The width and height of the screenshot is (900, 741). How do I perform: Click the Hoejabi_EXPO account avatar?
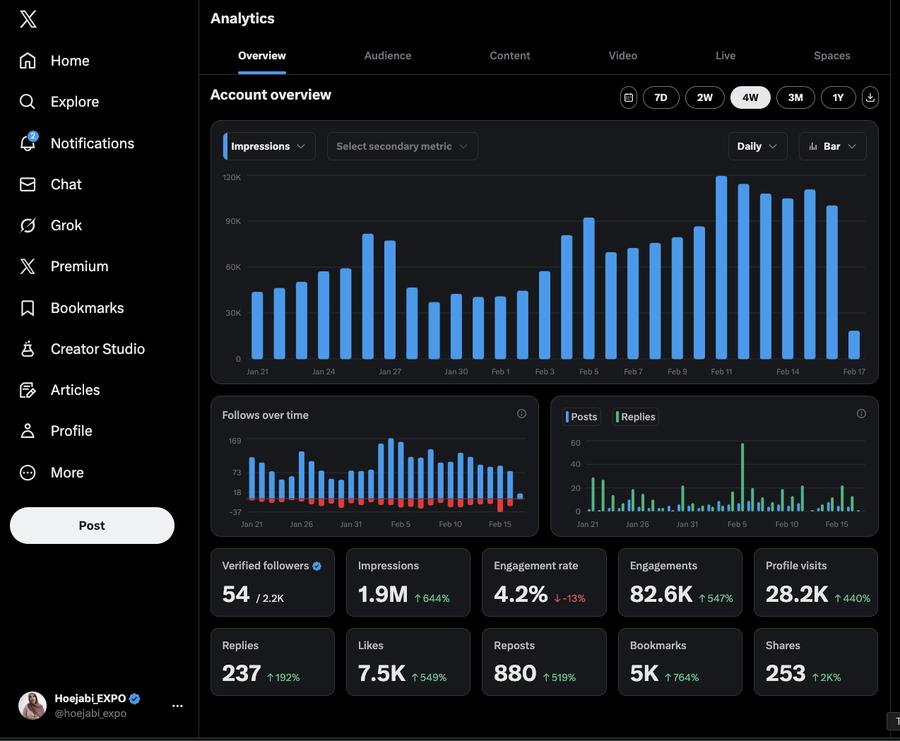coord(31,706)
